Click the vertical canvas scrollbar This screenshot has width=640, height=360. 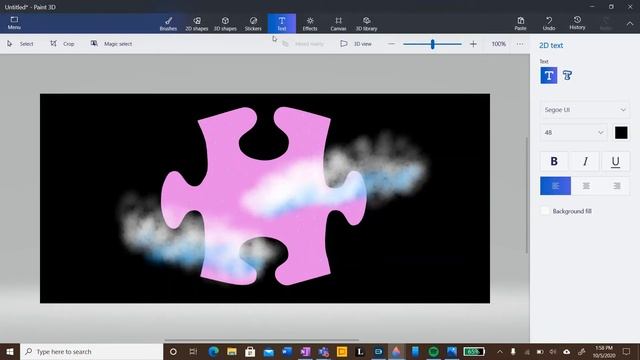(527, 195)
